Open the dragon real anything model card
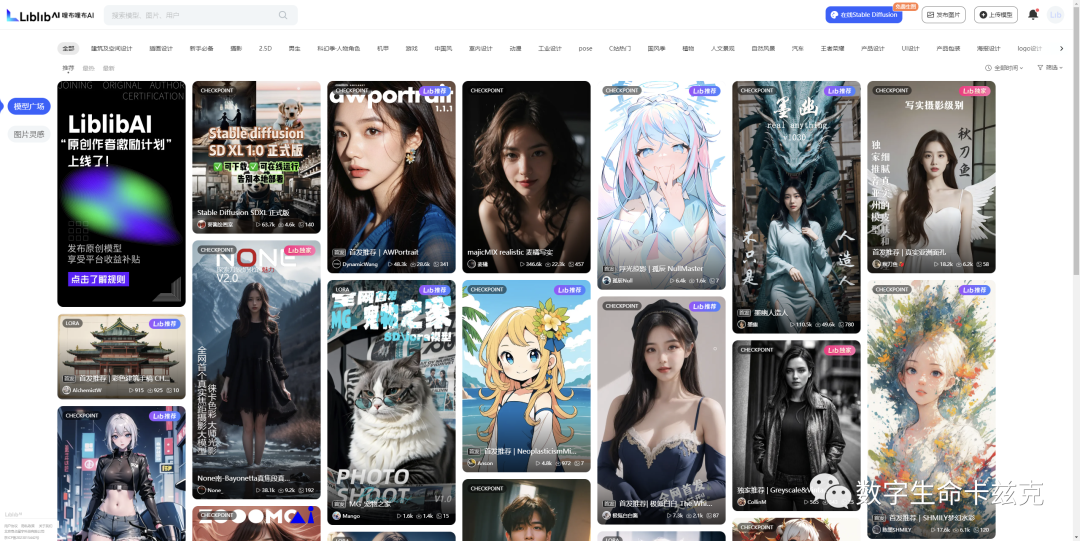 tap(796, 207)
